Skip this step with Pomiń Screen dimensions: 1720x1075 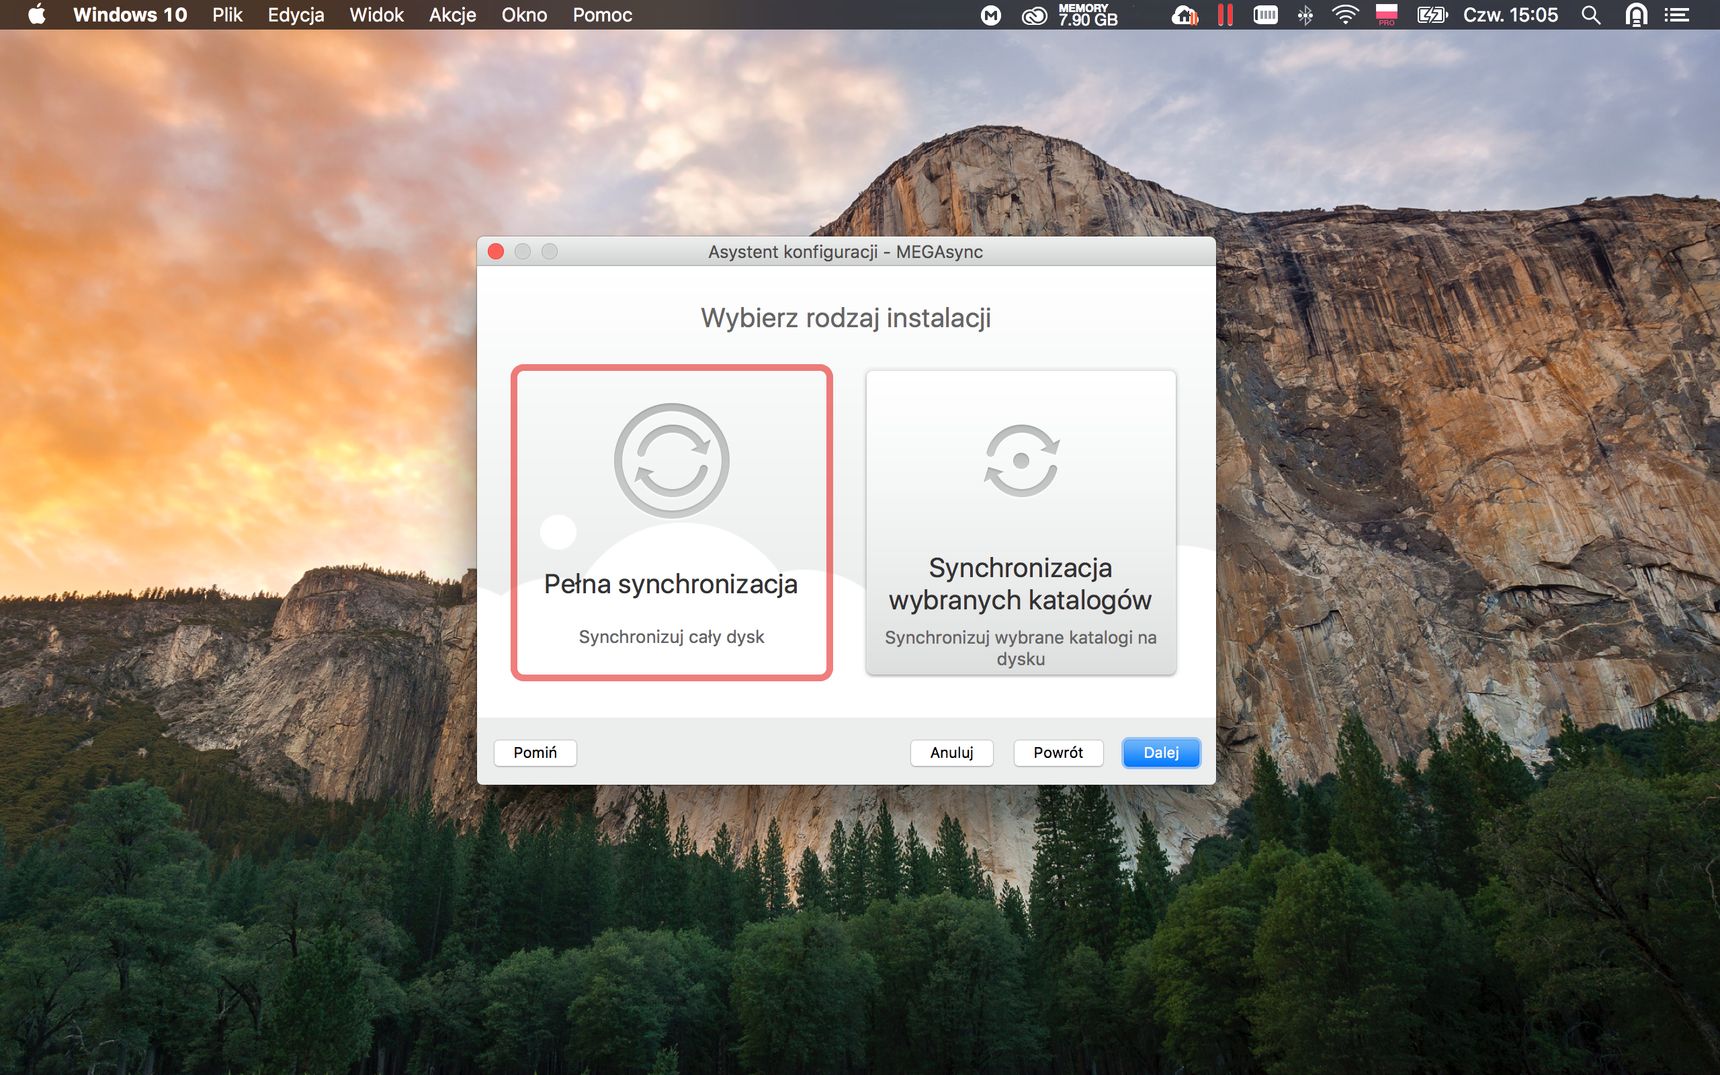point(535,753)
